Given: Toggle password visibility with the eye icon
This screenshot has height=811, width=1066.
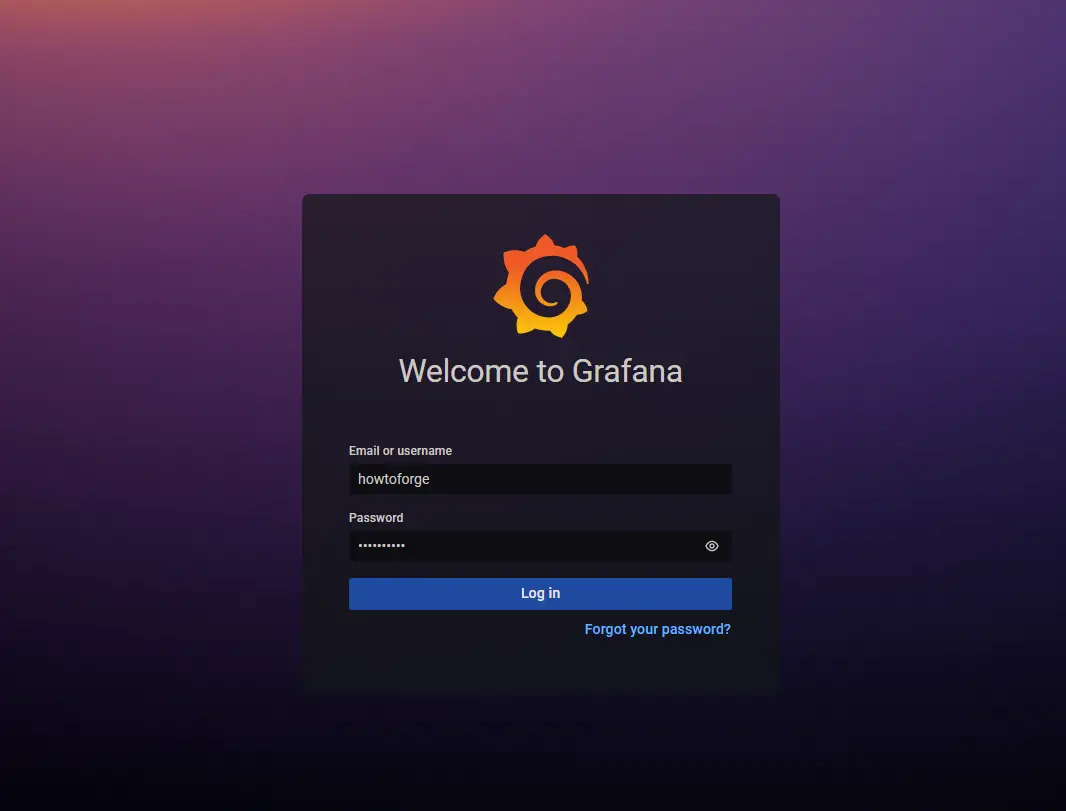Looking at the screenshot, I should (x=712, y=546).
